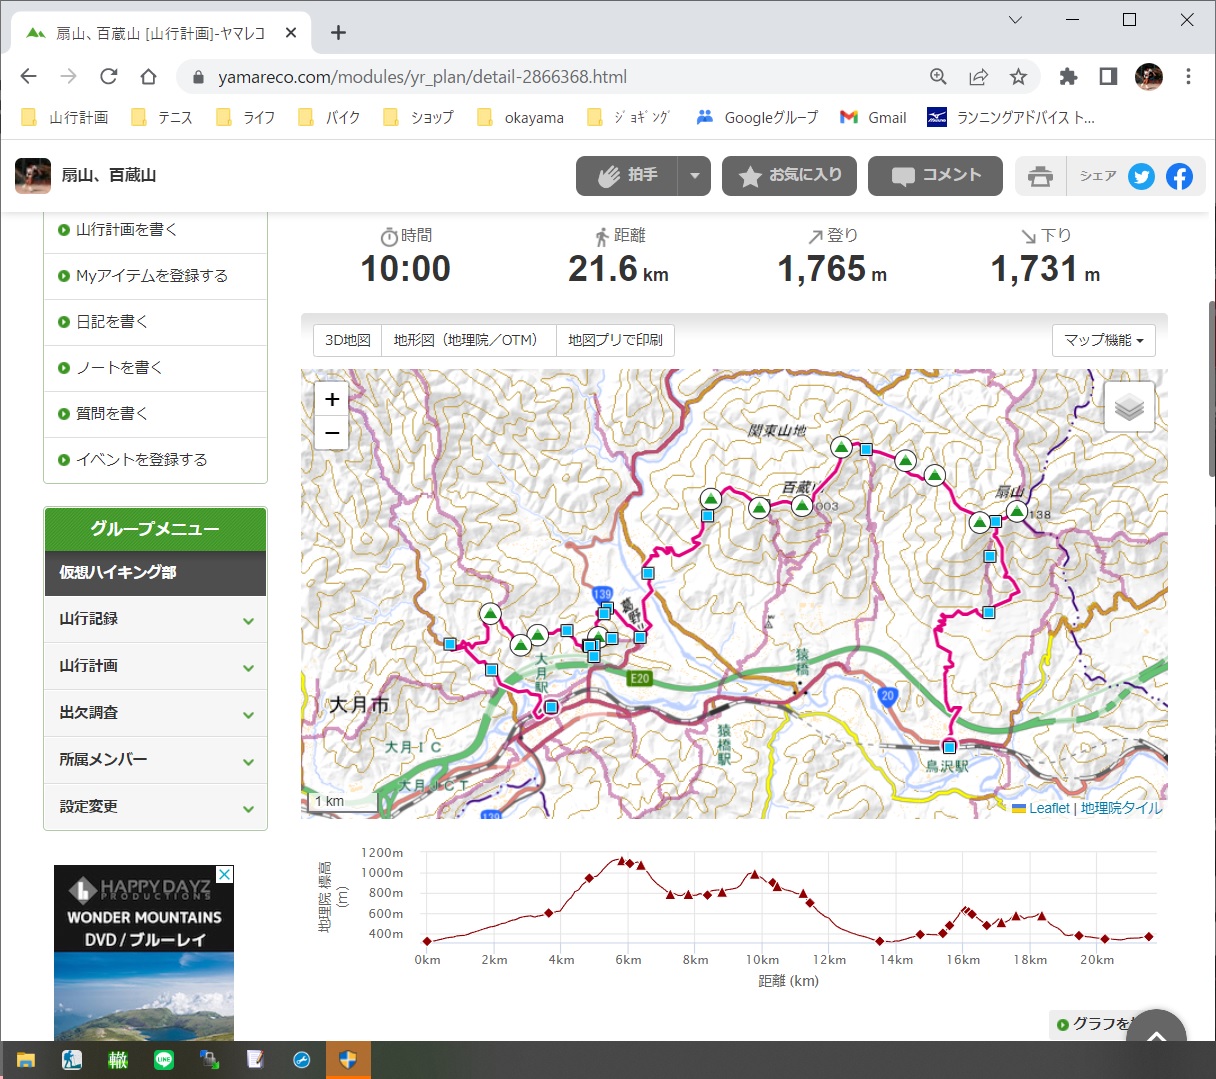1216x1079 pixels.
Task: Click the printer icon
Action: point(1040,177)
